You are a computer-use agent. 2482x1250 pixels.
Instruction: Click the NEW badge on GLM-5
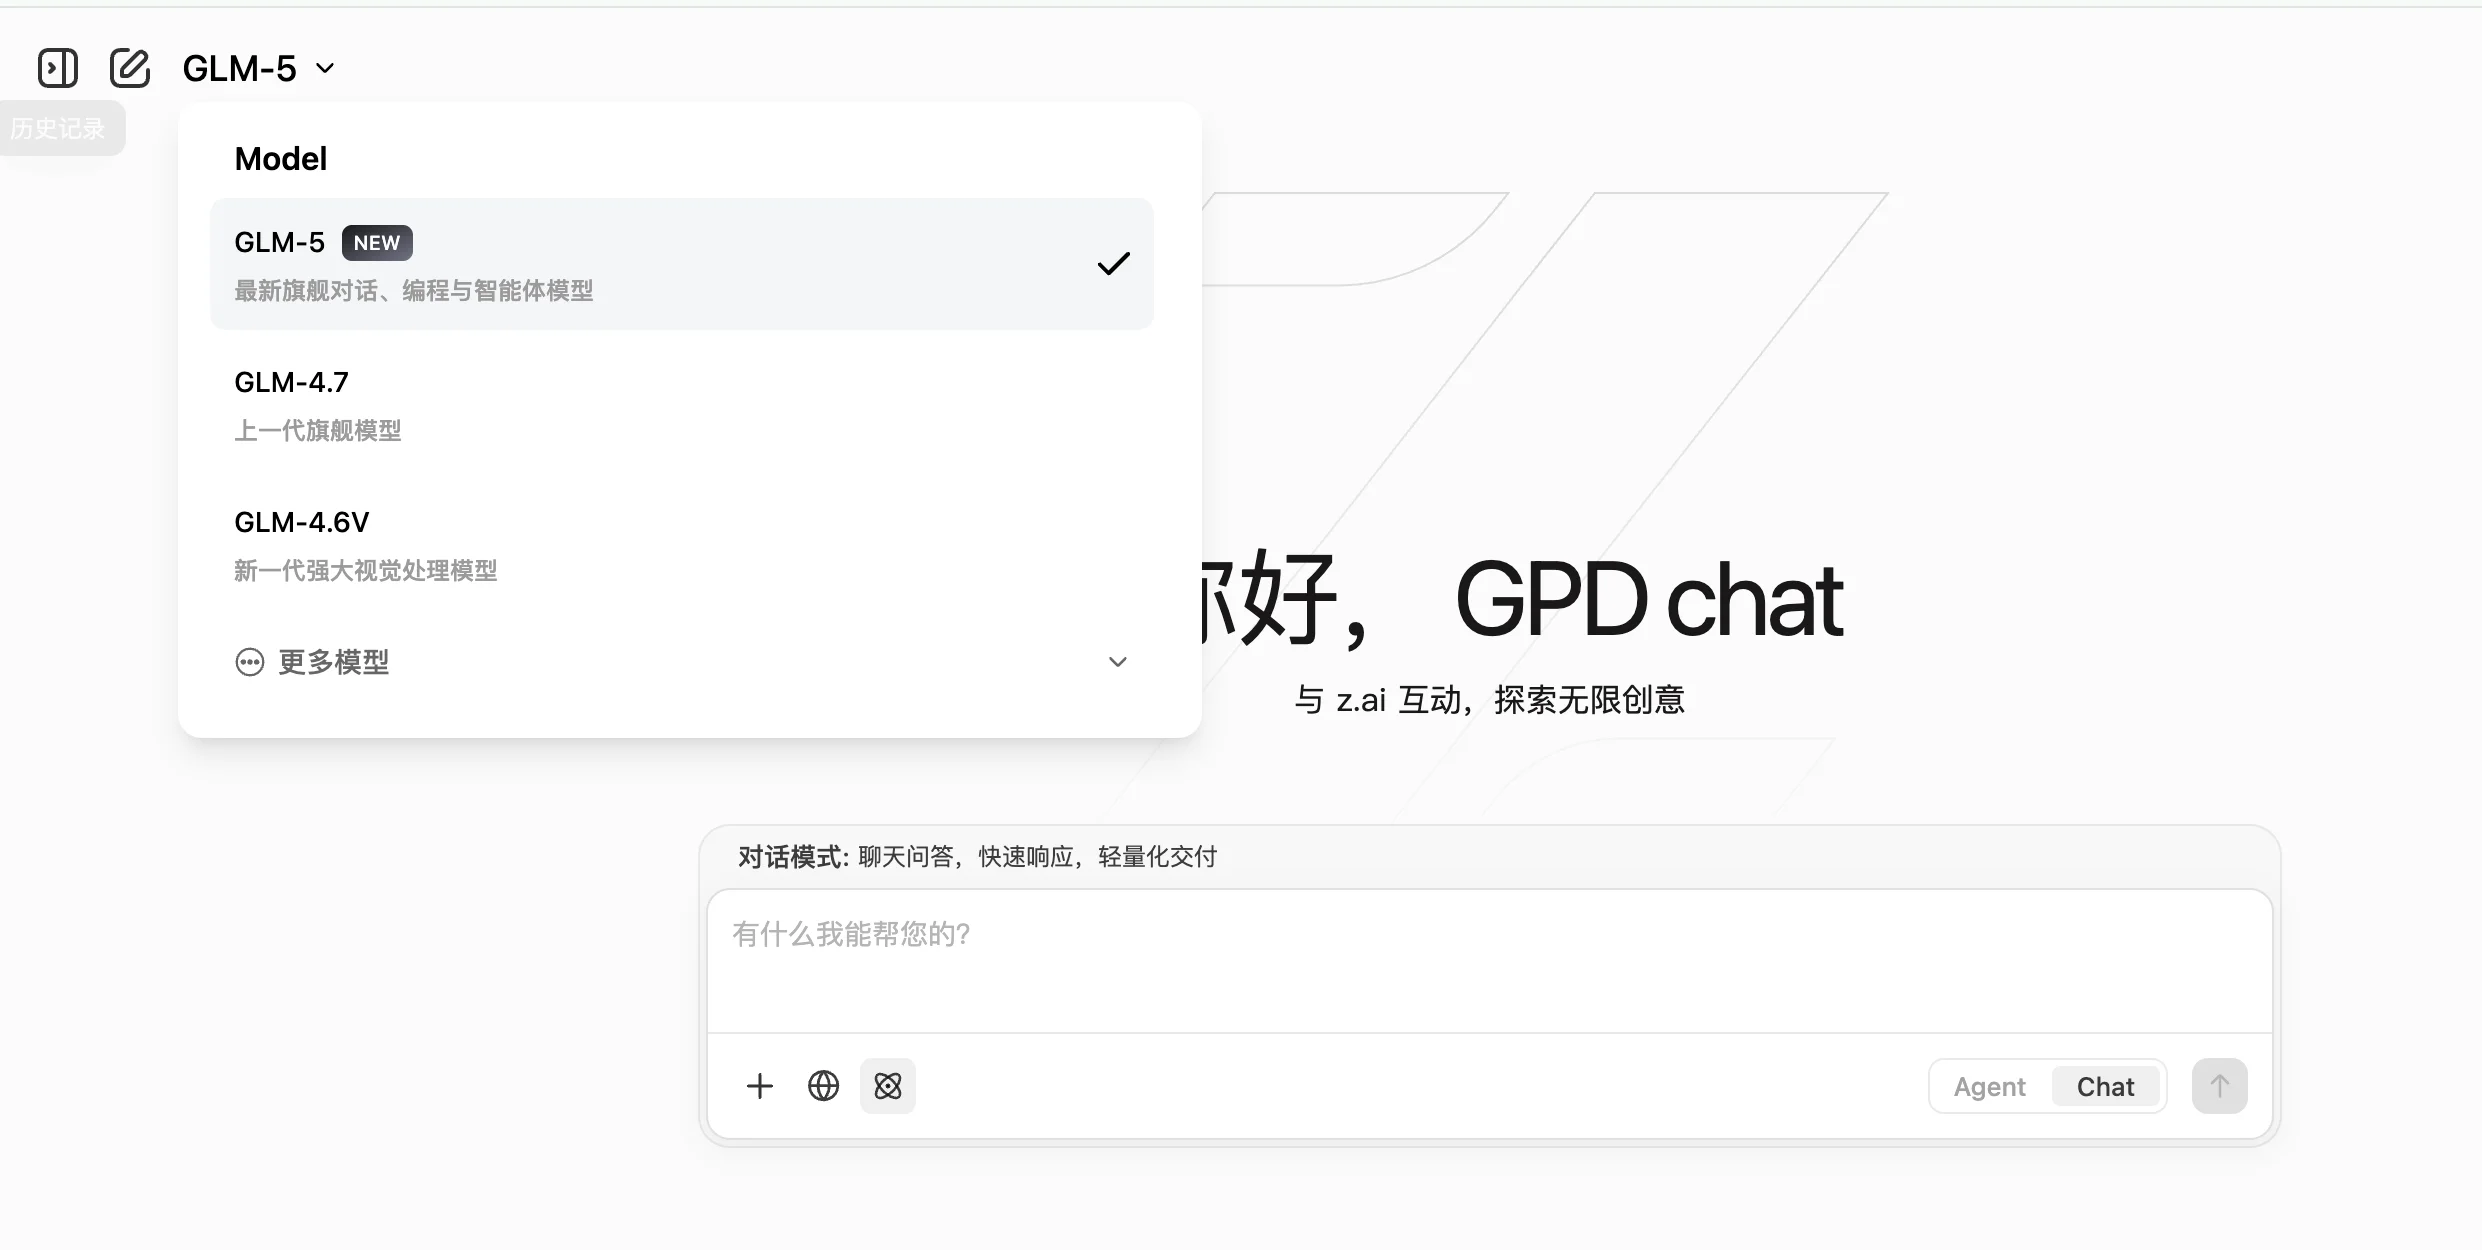[x=377, y=242]
